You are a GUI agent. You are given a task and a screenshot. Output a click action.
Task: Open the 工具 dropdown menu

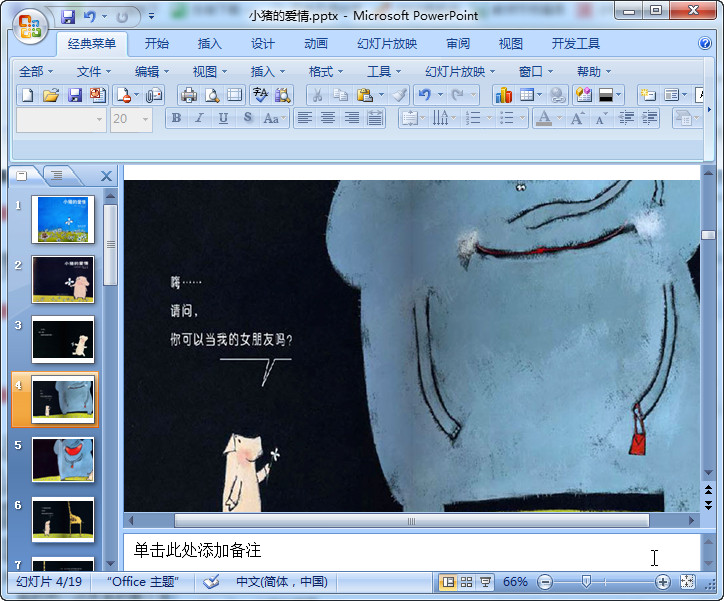(384, 72)
